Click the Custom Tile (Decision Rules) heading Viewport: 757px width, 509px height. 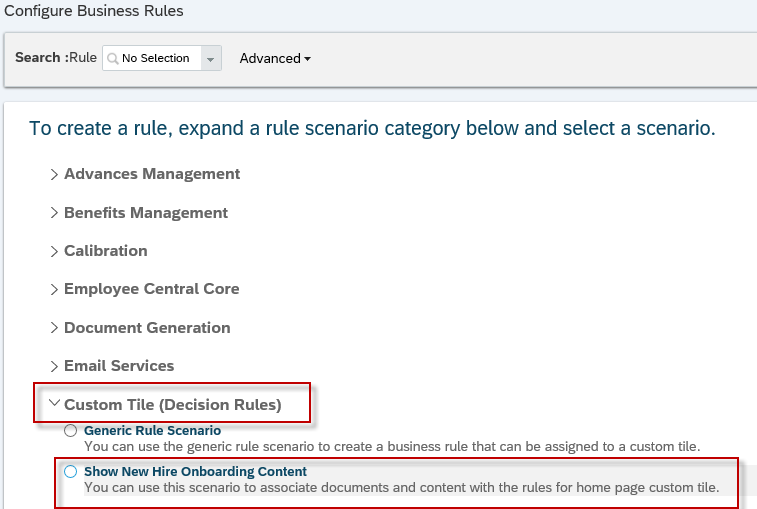click(x=173, y=405)
